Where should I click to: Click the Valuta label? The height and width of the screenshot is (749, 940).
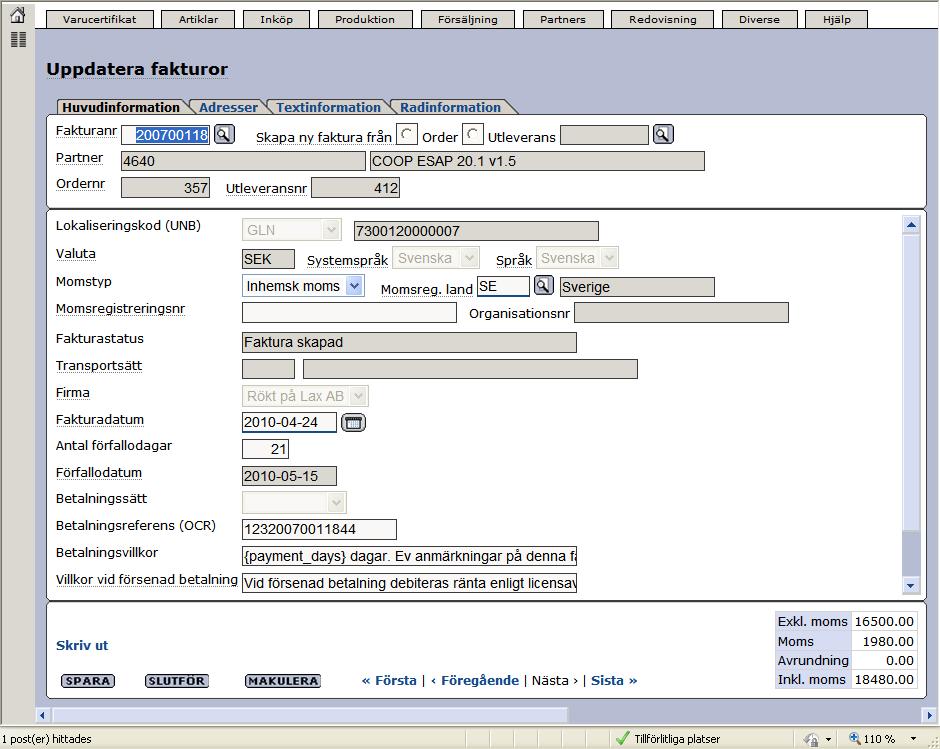[76, 254]
